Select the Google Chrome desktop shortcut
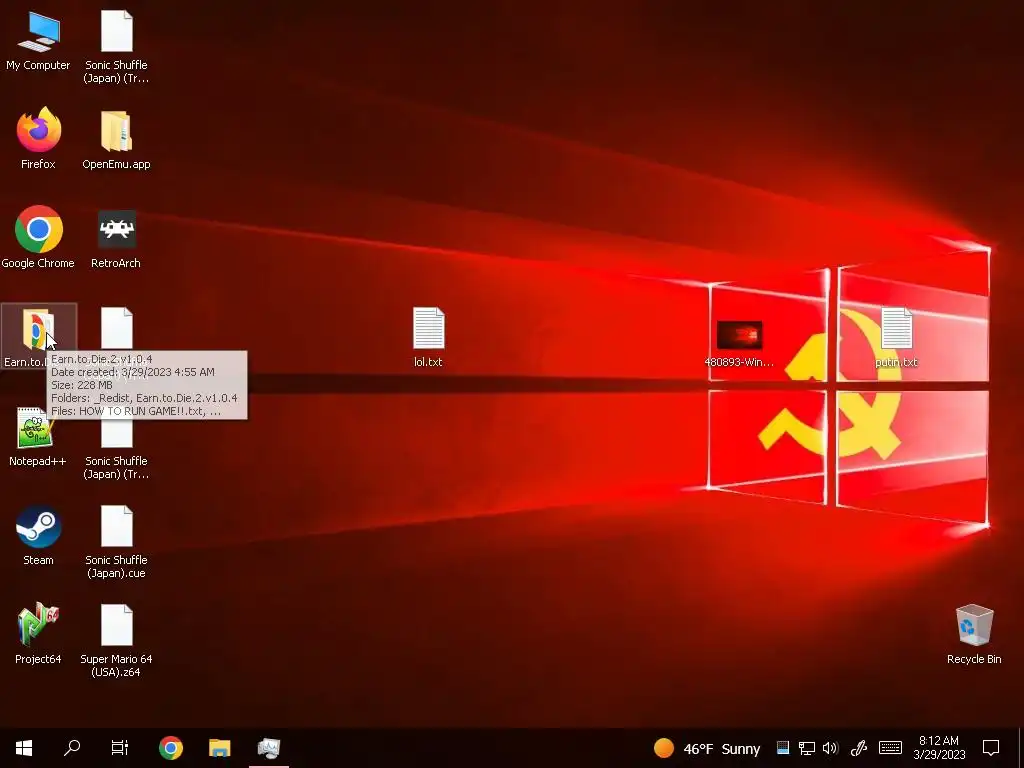The width and height of the screenshot is (1024, 768). pyautogui.click(x=38, y=238)
